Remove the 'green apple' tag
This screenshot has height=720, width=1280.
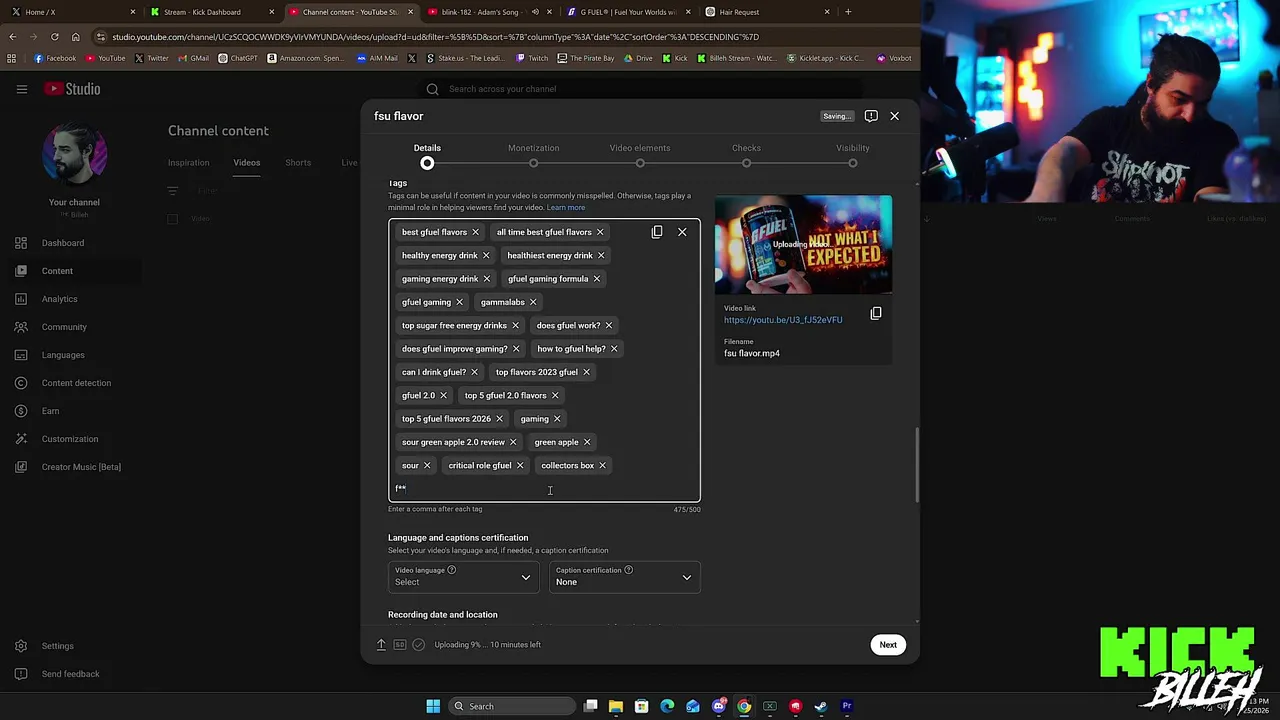(587, 442)
